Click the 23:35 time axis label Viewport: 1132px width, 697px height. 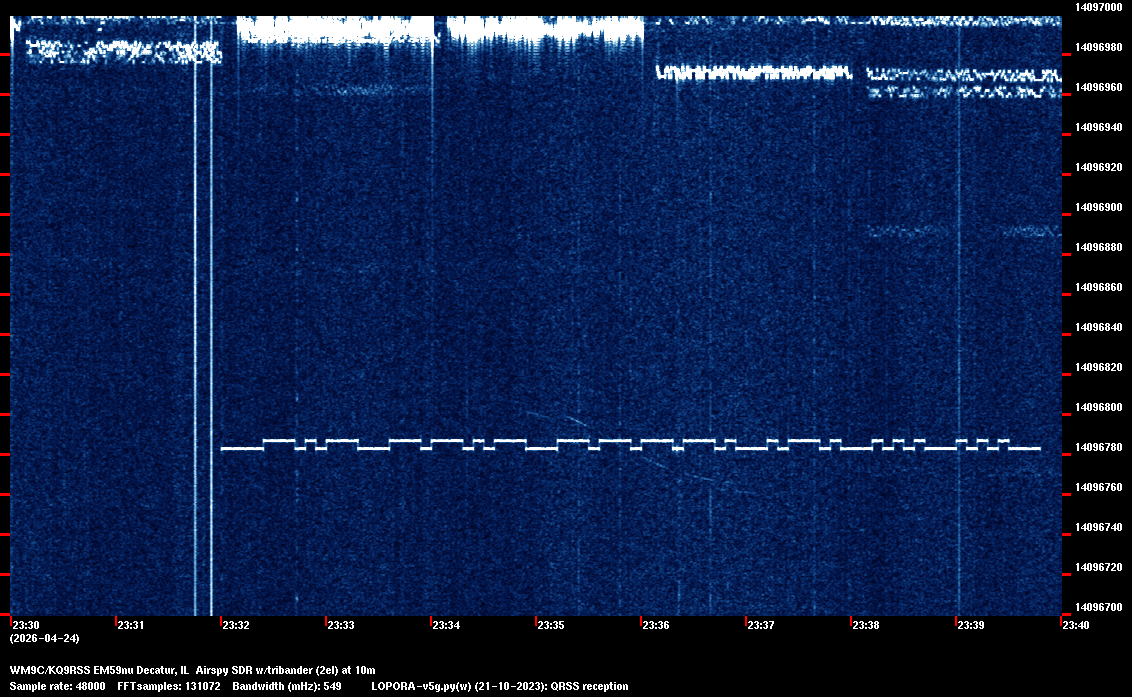[550, 626]
